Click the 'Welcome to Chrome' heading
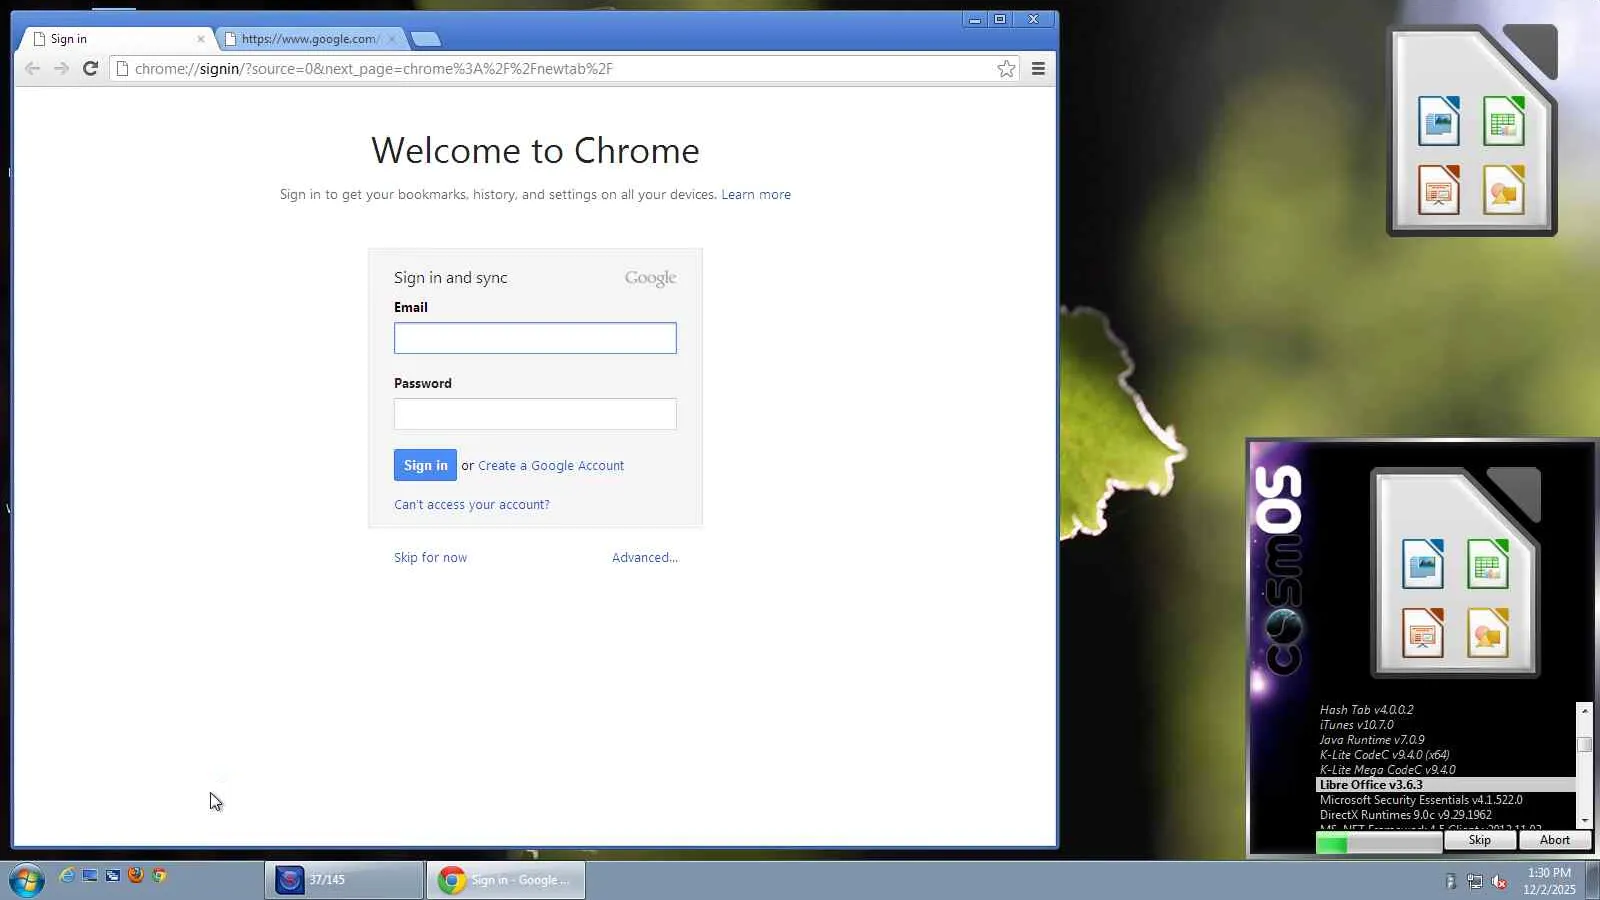Image resolution: width=1600 pixels, height=900 pixels. pyautogui.click(x=535, y=151)
